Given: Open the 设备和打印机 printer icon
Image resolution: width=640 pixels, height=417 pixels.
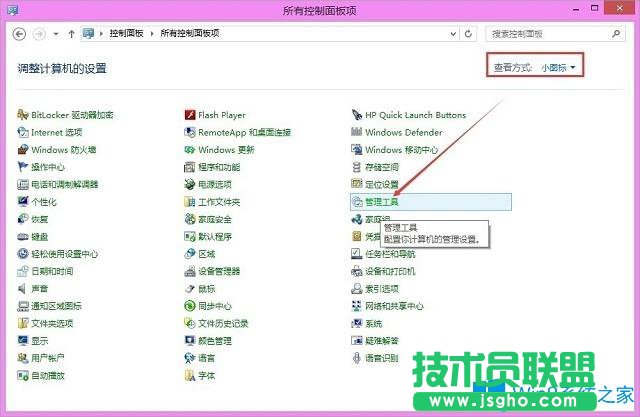Looking at the screenshot, I should (357, 271).
